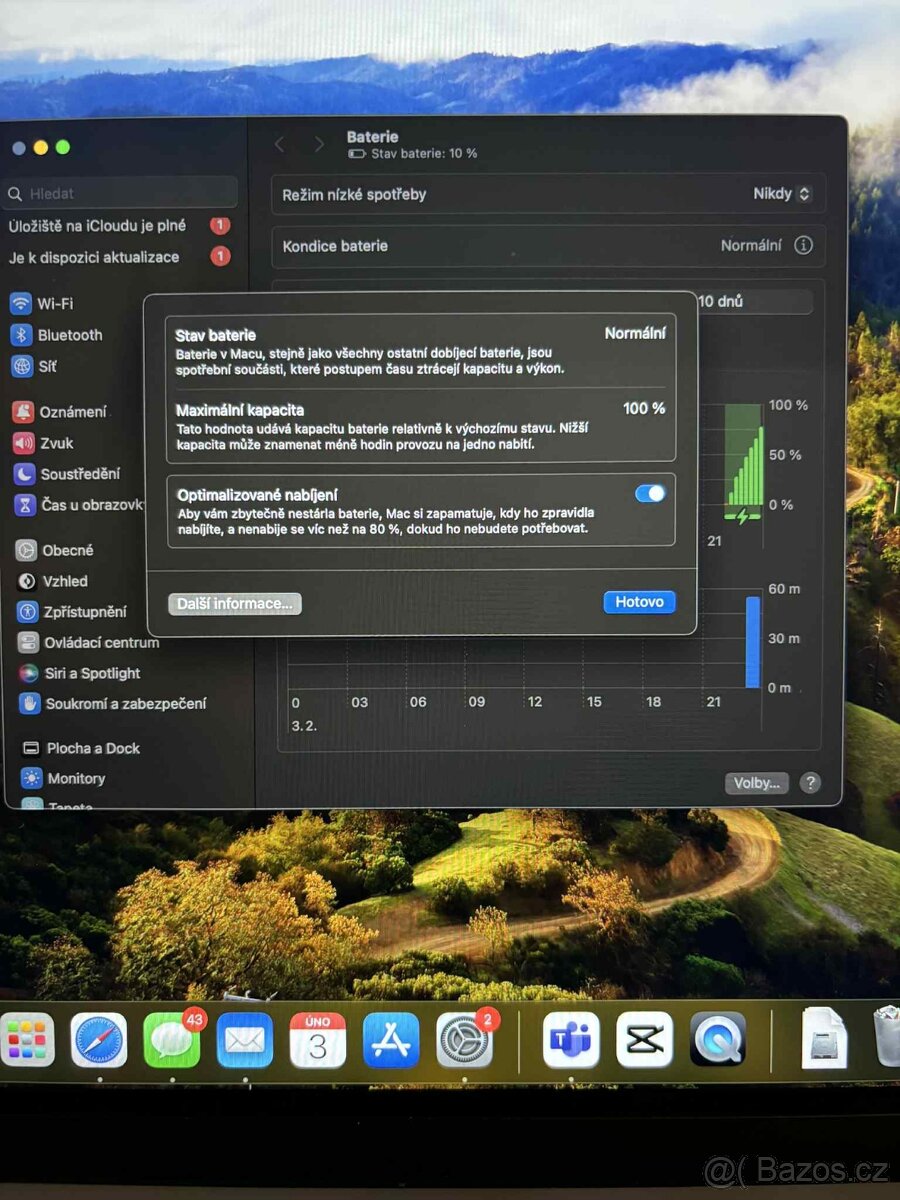Click the Kondice baterie info icon

tap(807, 245)
